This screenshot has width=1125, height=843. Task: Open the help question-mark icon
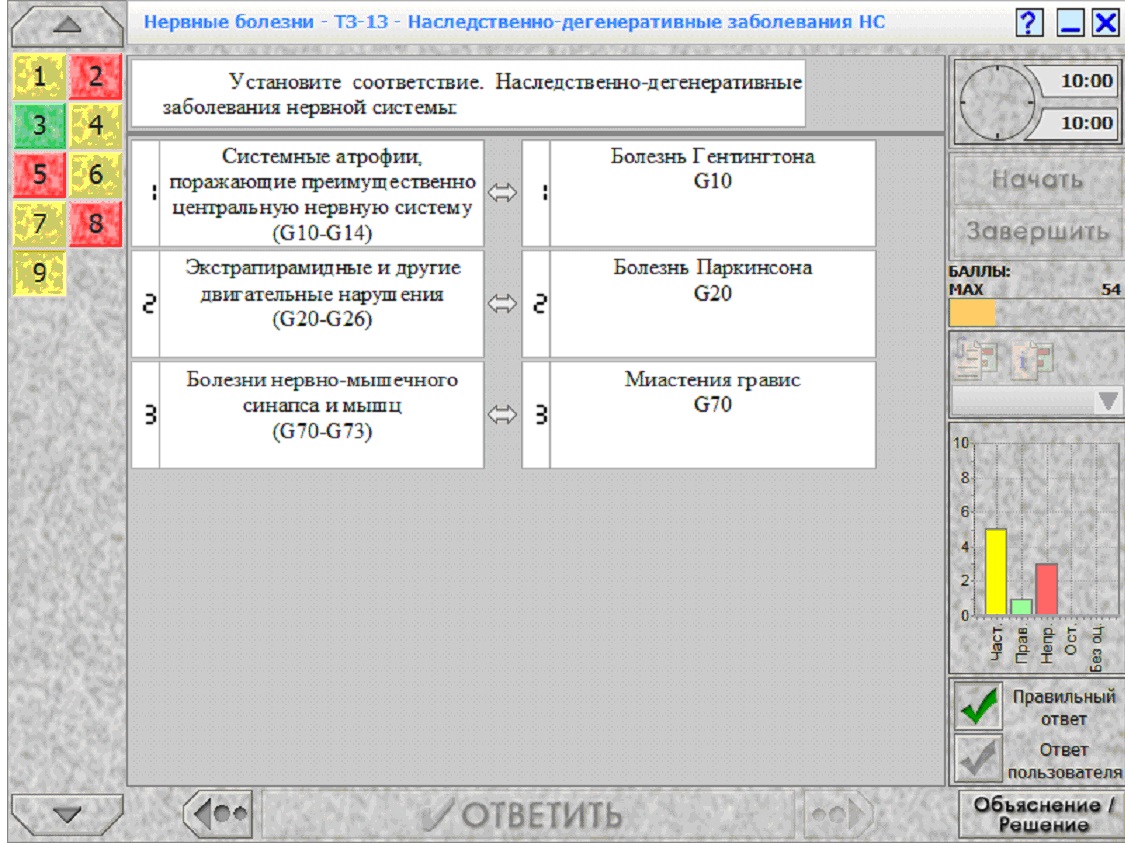point(1029,23)
